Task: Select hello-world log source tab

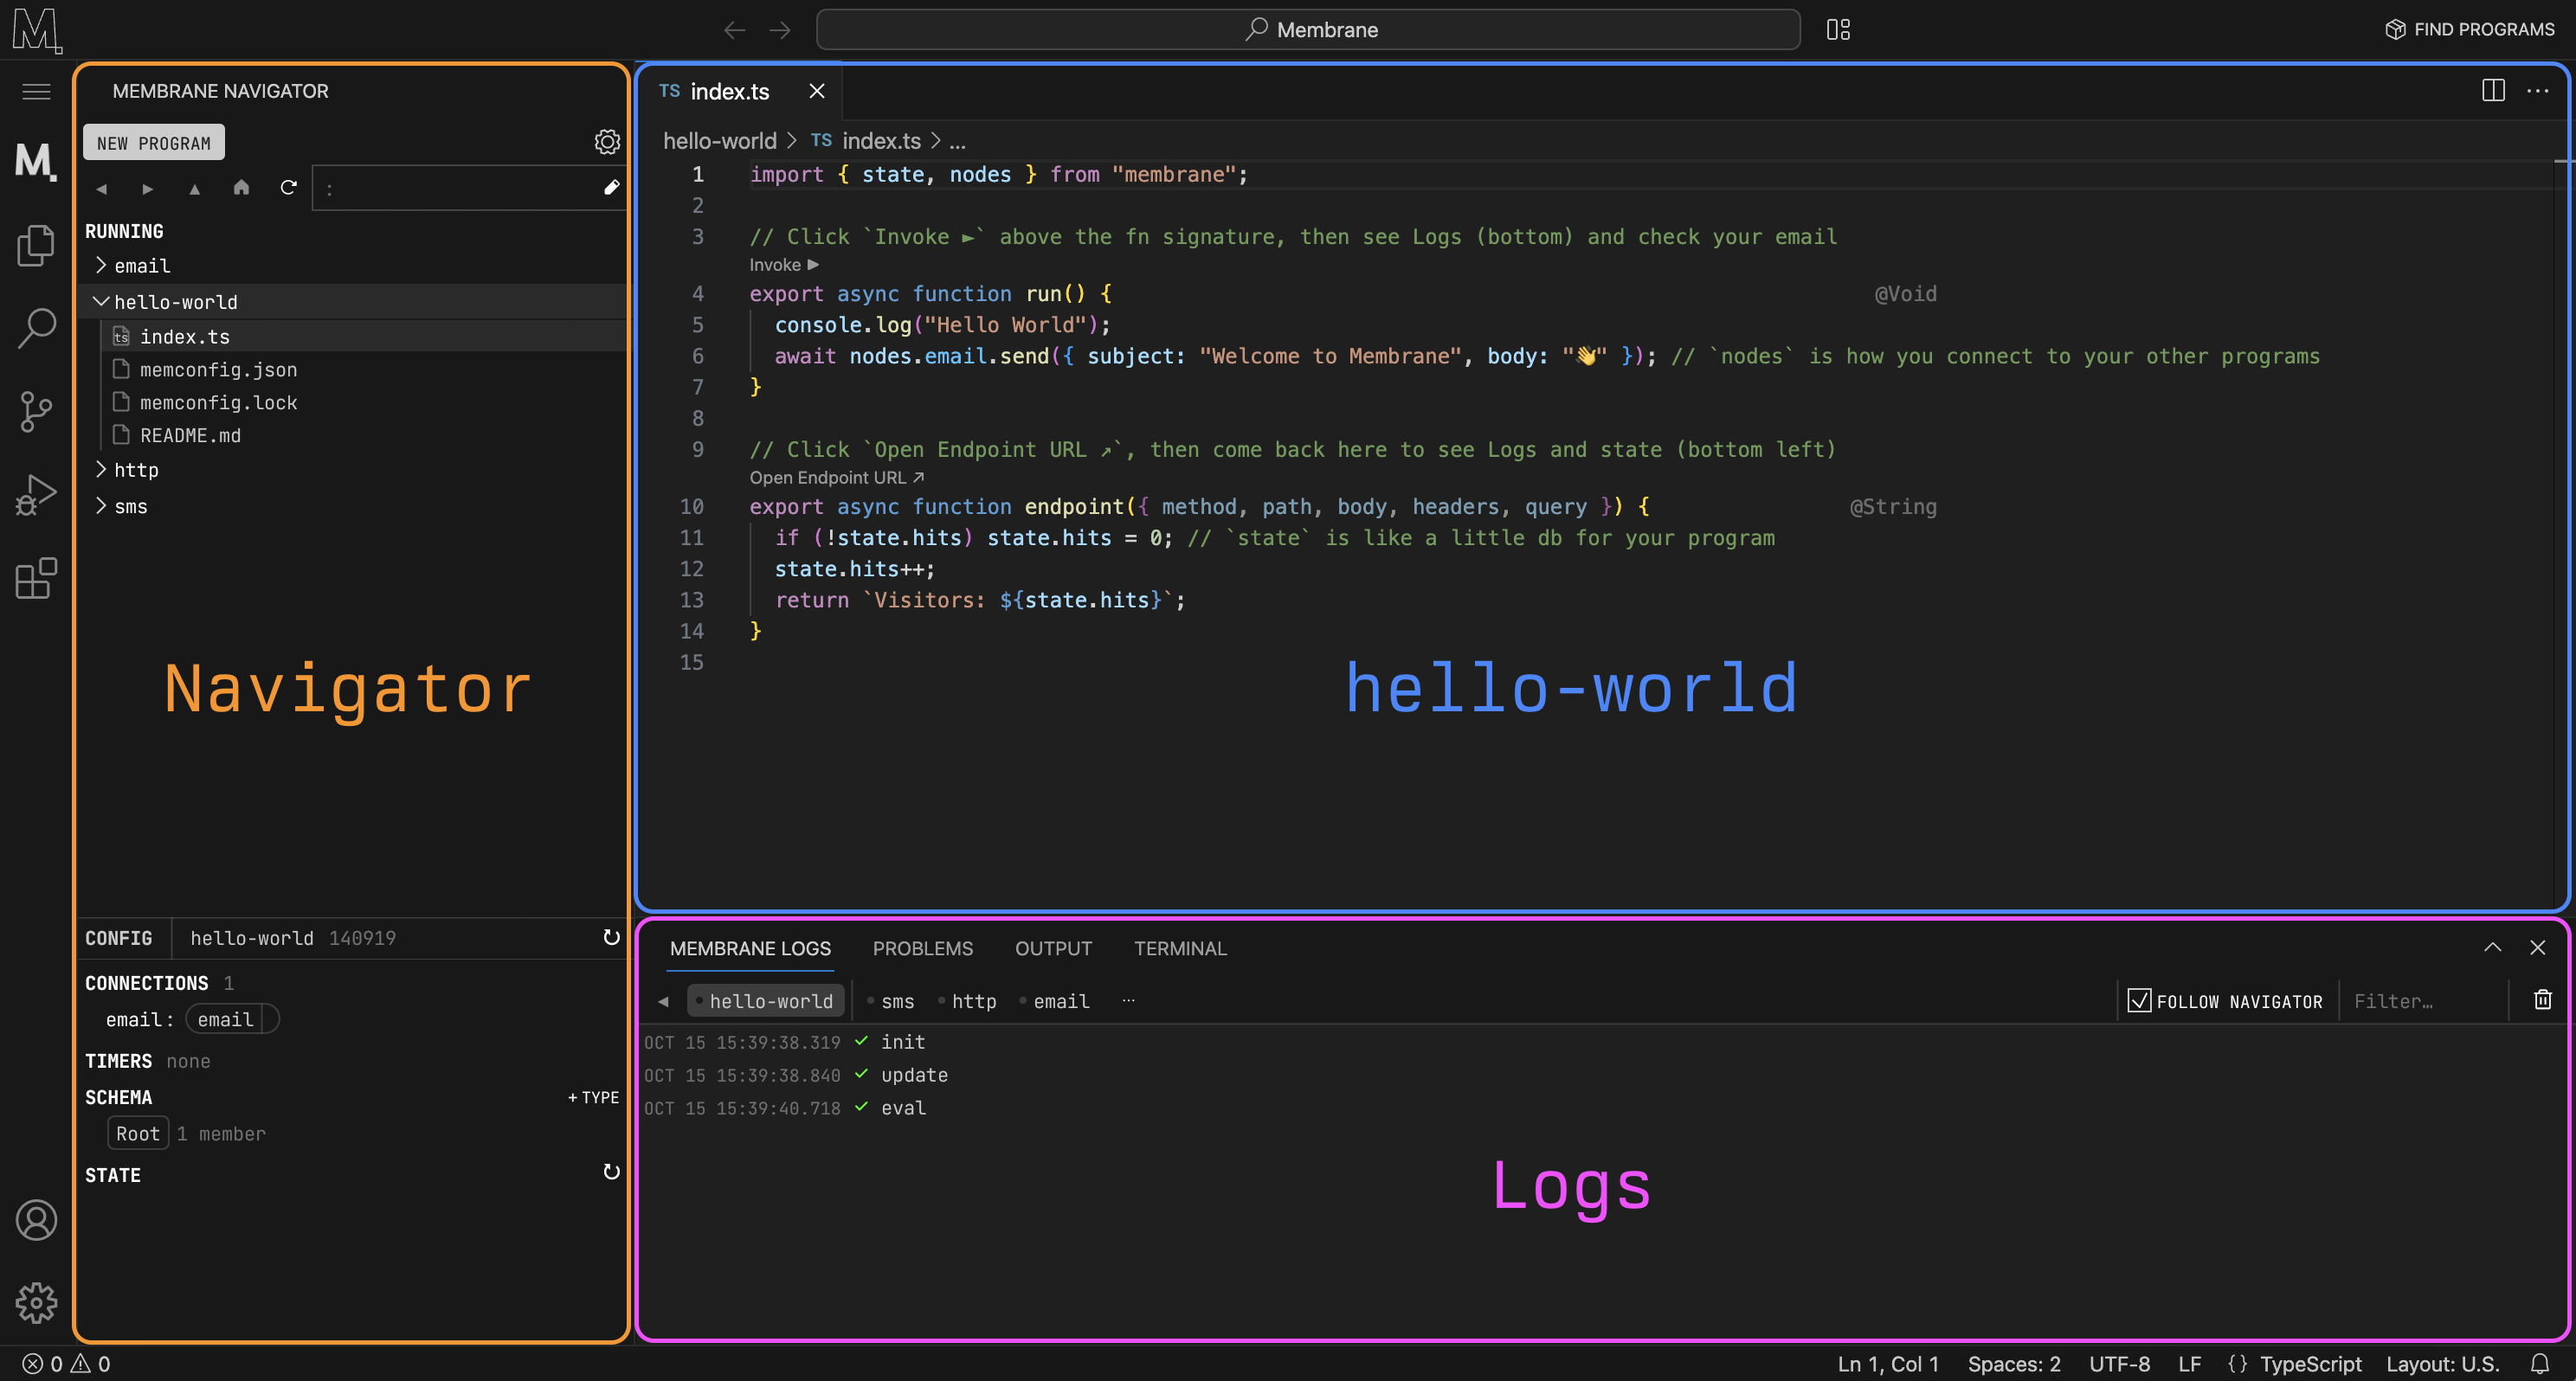Action: click(766, 1001)
